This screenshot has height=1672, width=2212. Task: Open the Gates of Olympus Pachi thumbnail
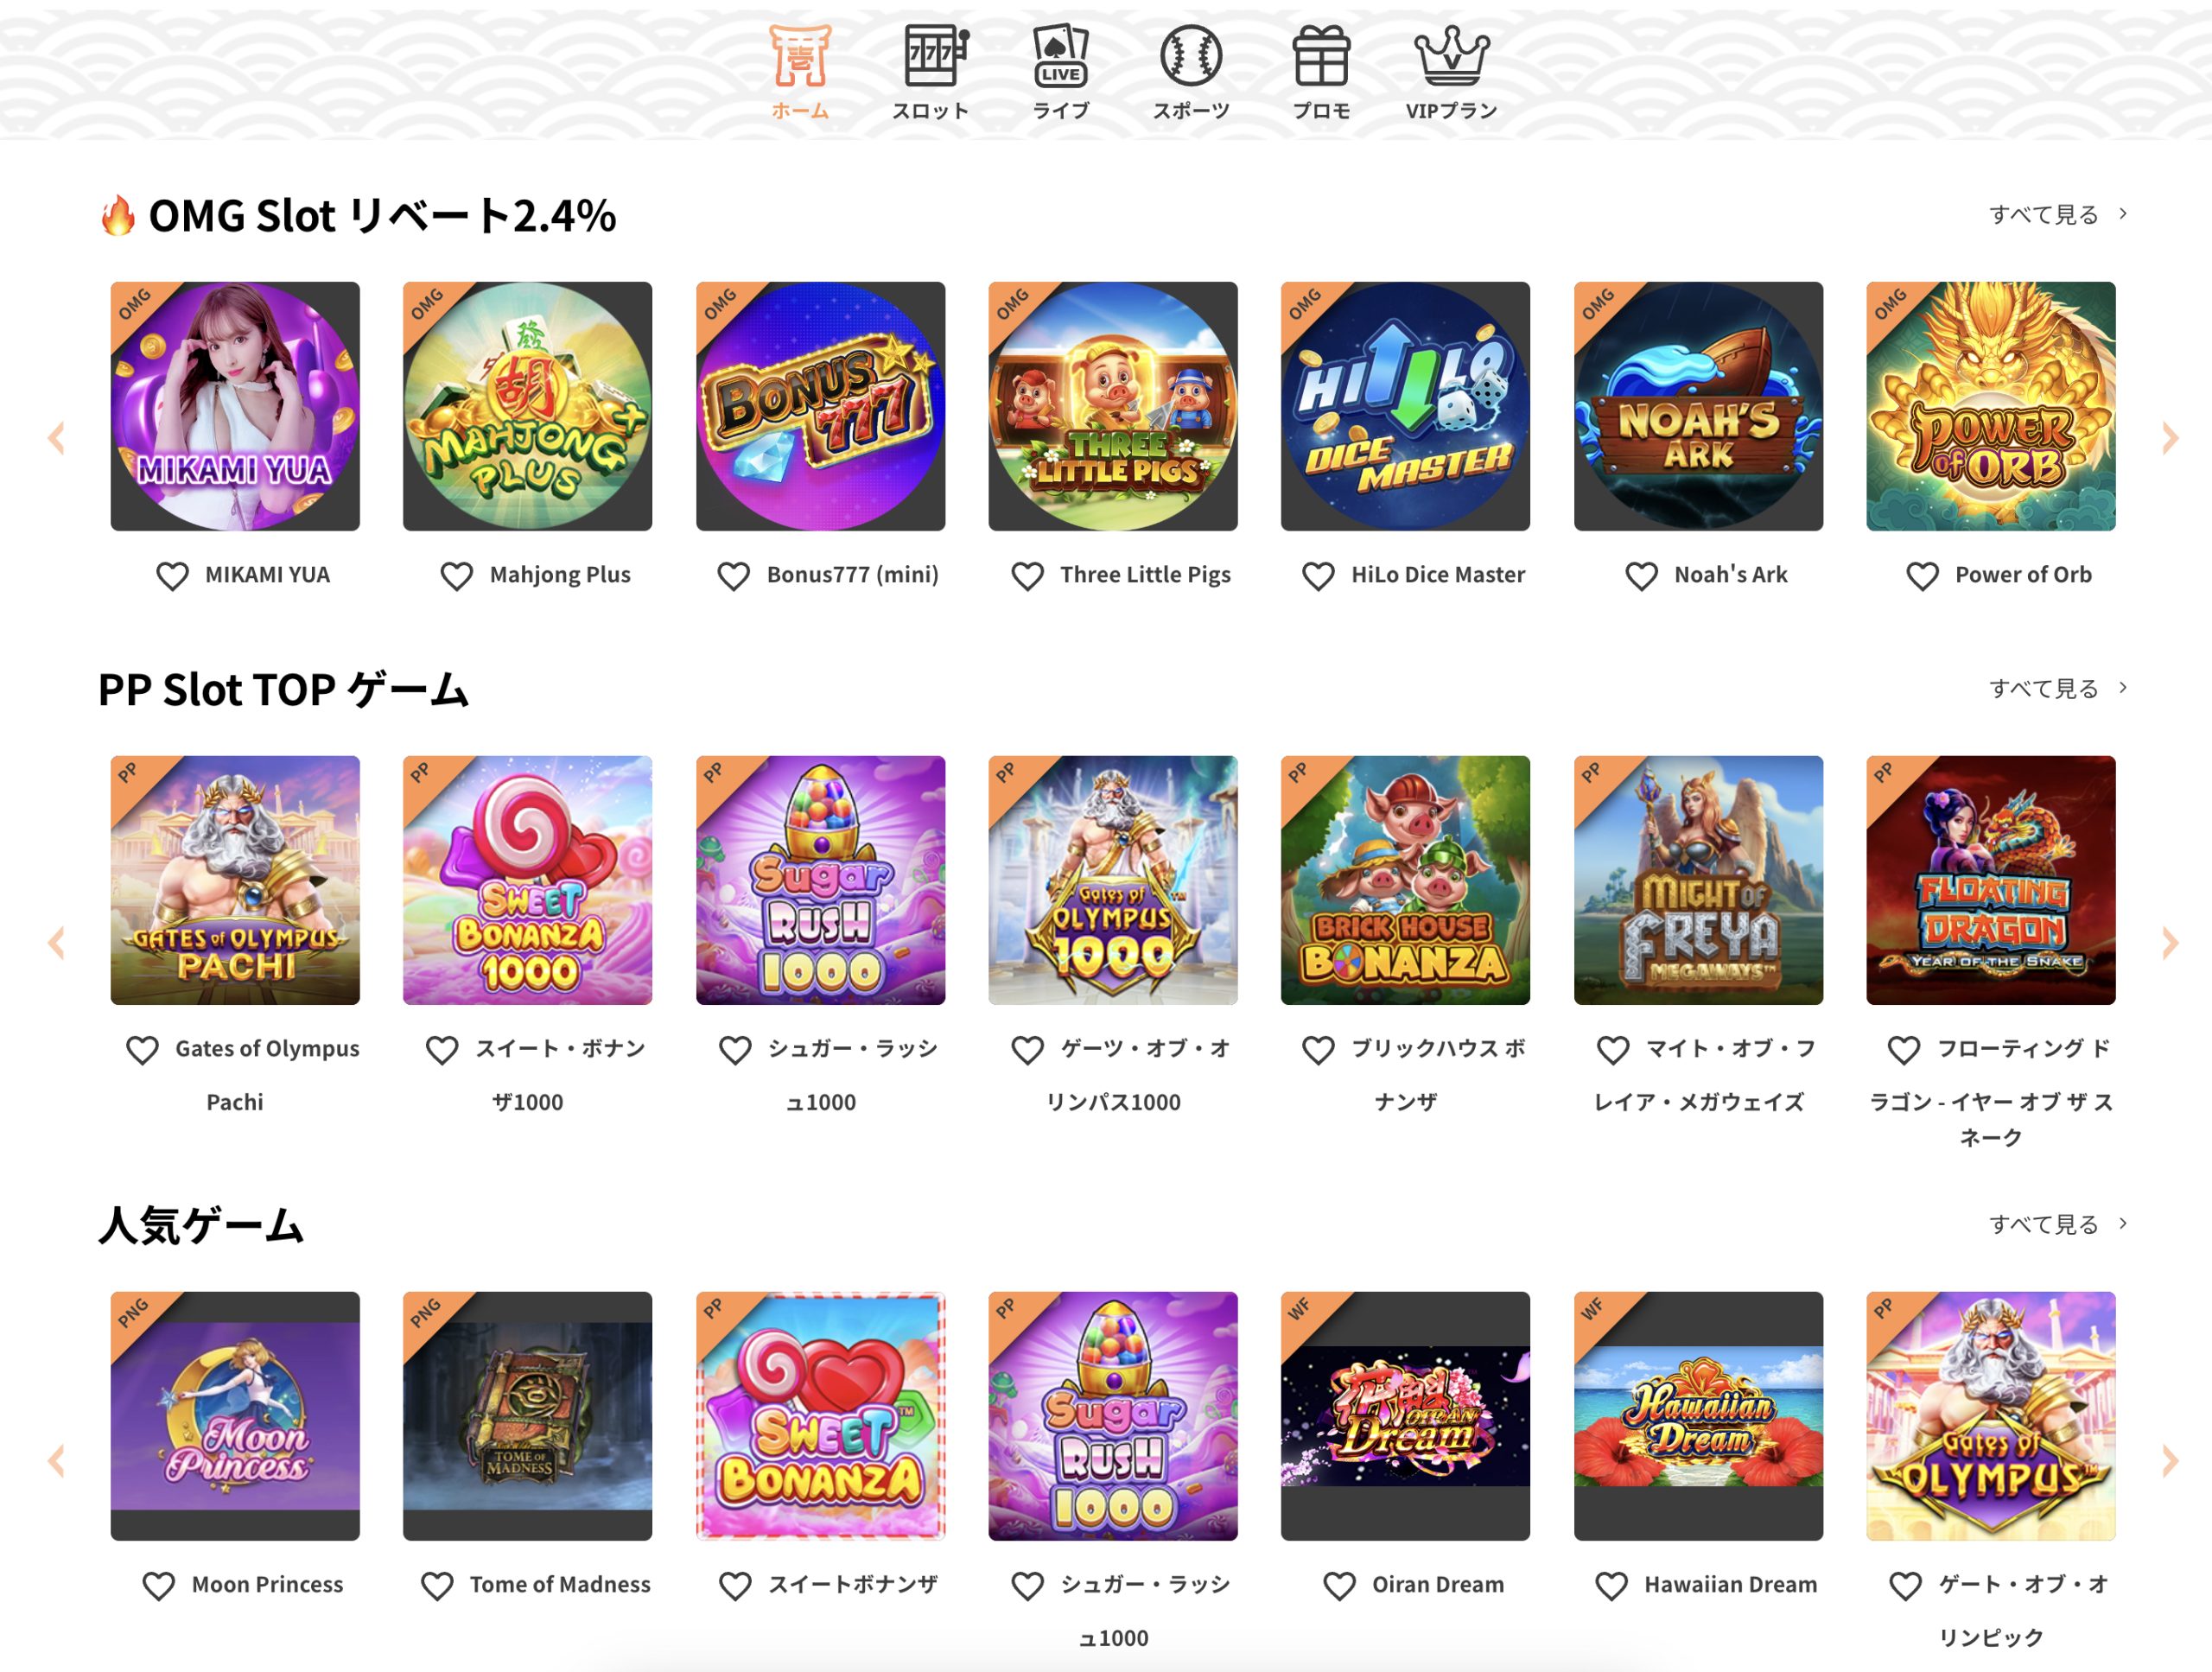235,880
